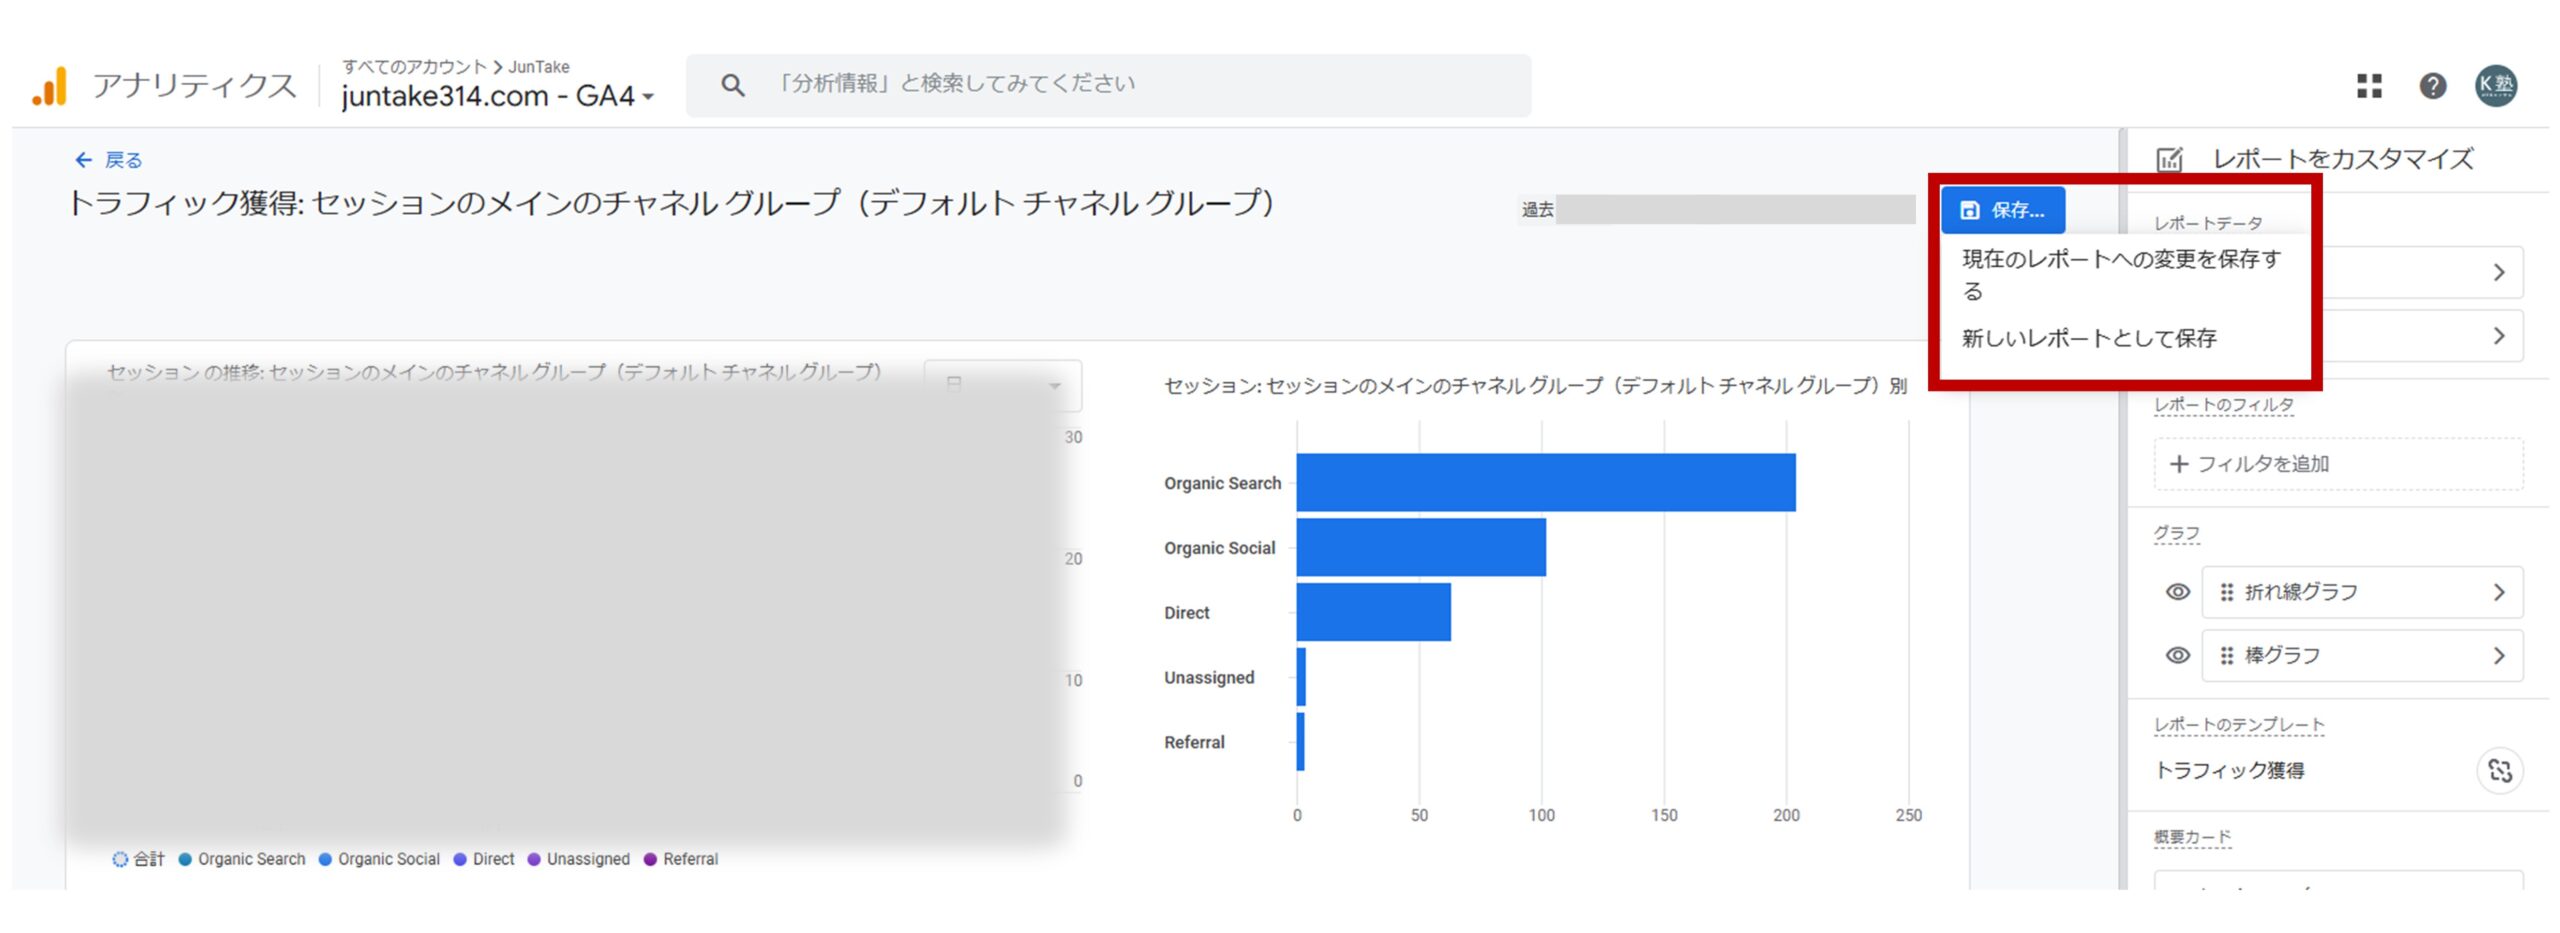This screenshot has height=933, width=2560.
Task: Toggle the Organic Search legend item
Action: [x=250, y=859]
